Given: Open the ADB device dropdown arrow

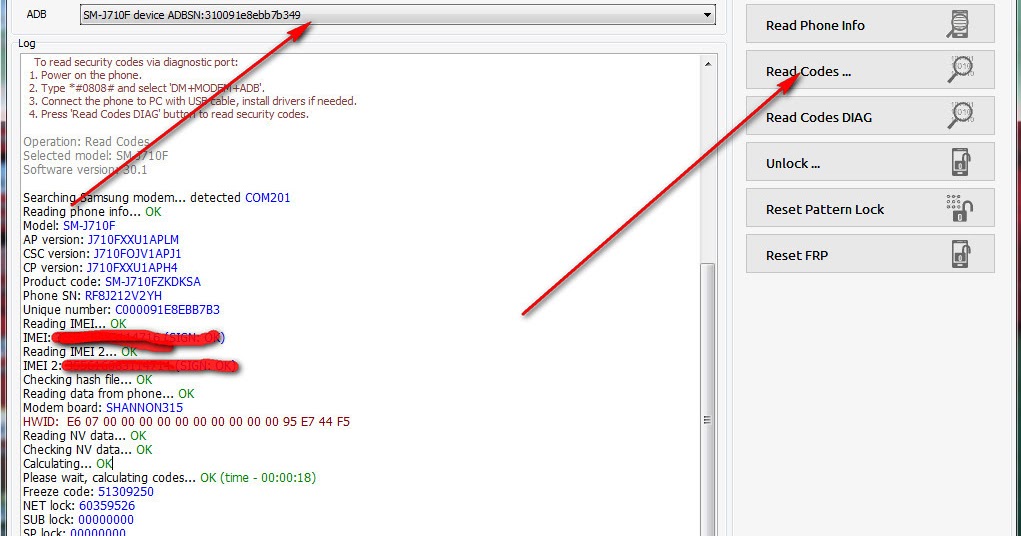Looking at the screenshot, I should (707, 15).
